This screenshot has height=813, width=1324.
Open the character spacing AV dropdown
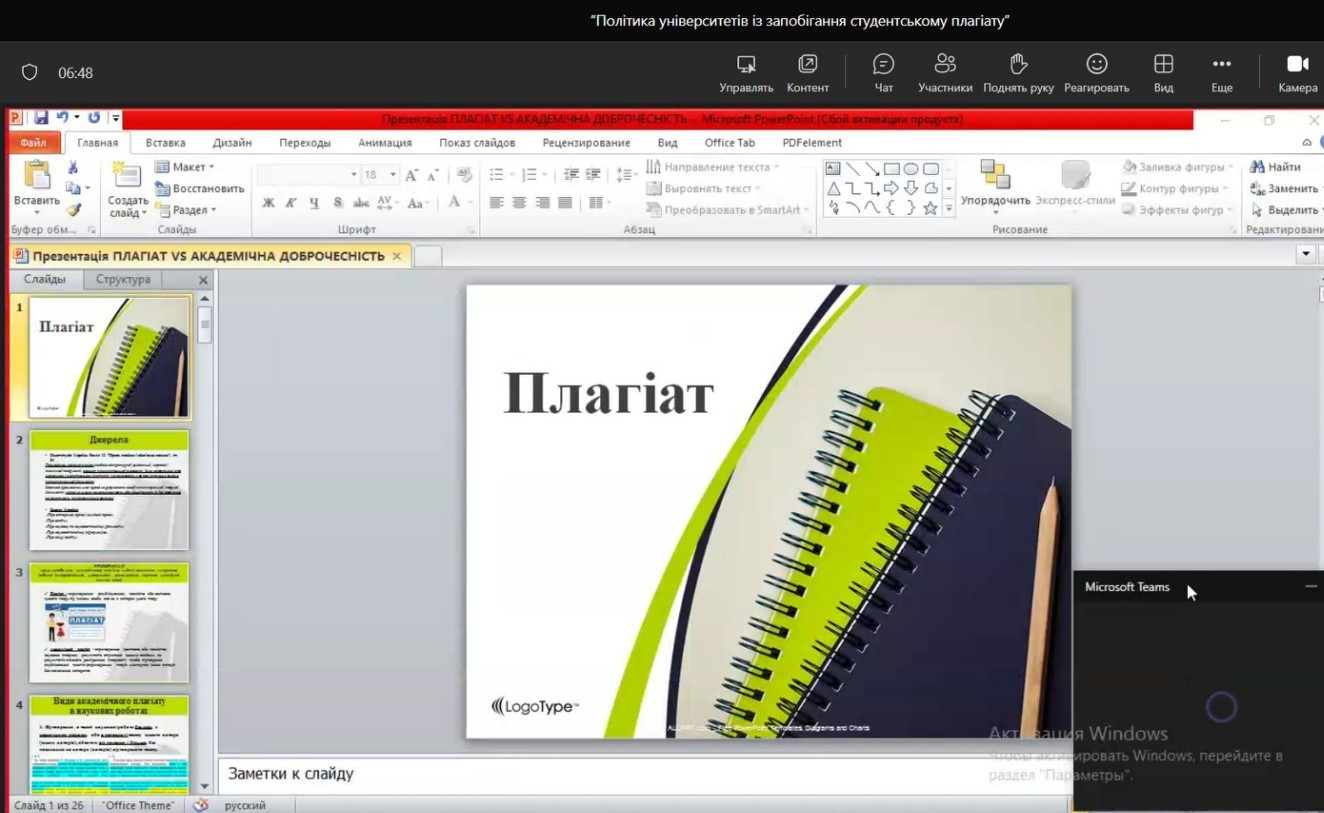[x=388, y=203]
